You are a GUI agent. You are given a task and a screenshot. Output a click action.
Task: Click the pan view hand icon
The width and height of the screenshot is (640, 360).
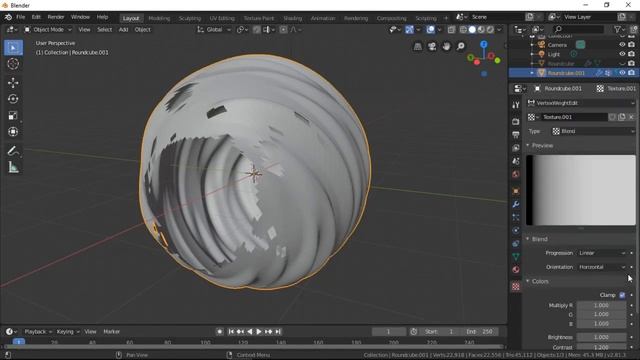446,47
